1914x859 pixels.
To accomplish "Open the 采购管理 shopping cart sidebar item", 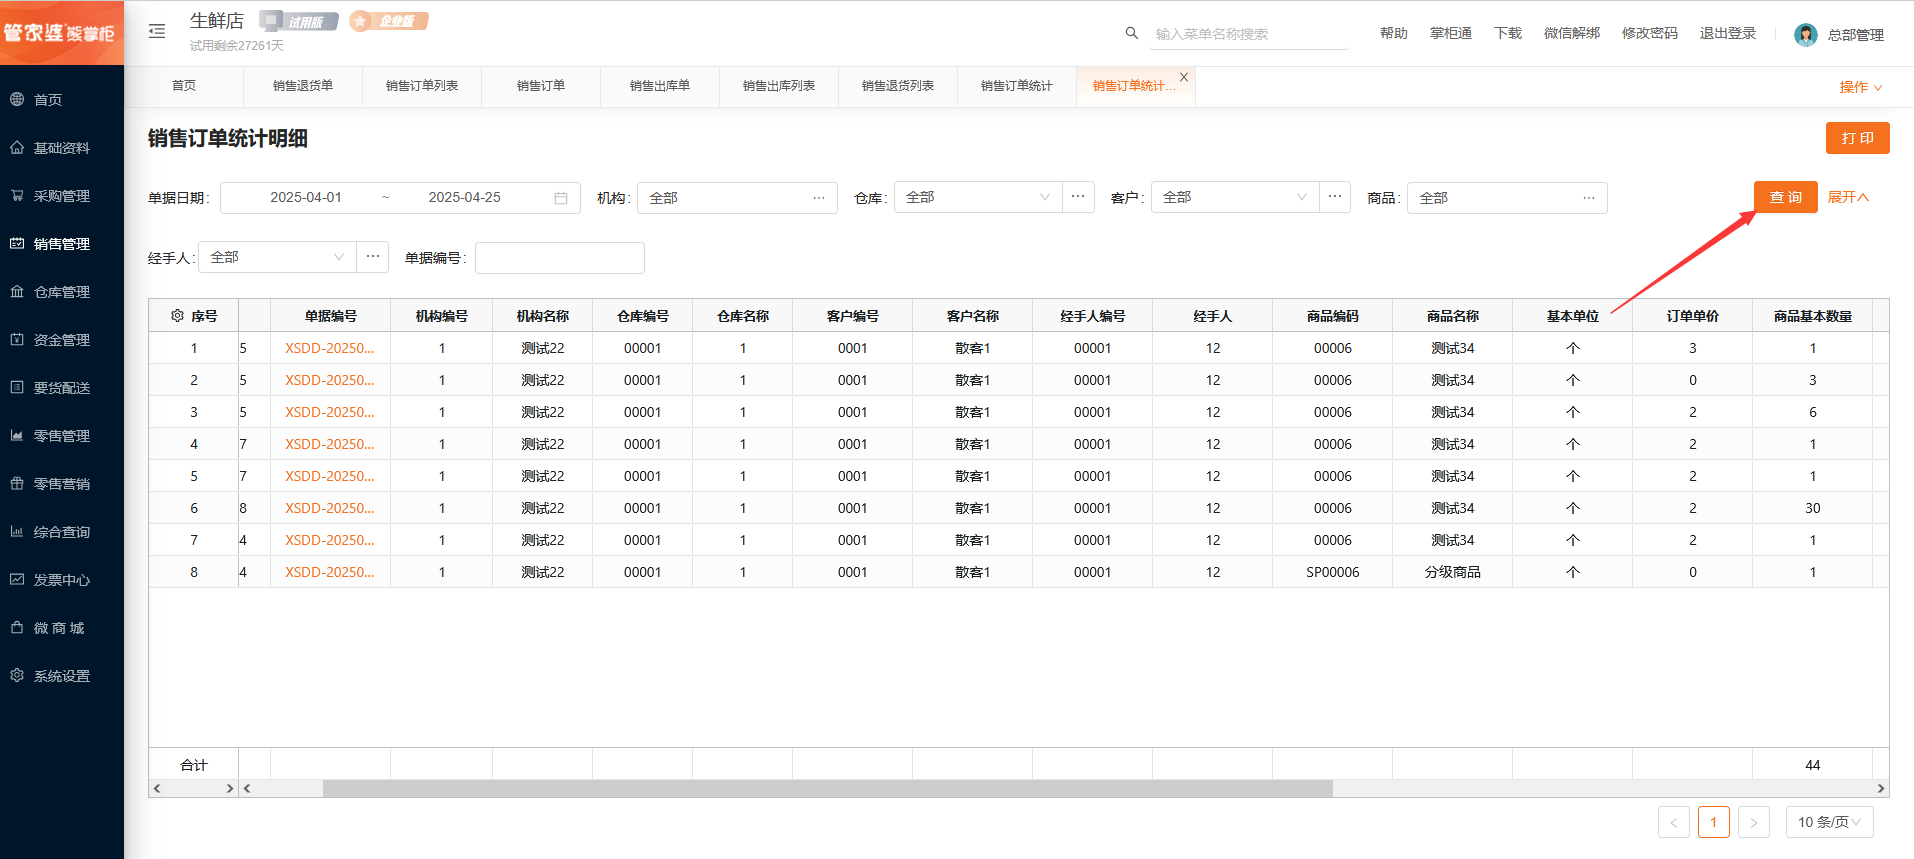I will coord(62,196).
